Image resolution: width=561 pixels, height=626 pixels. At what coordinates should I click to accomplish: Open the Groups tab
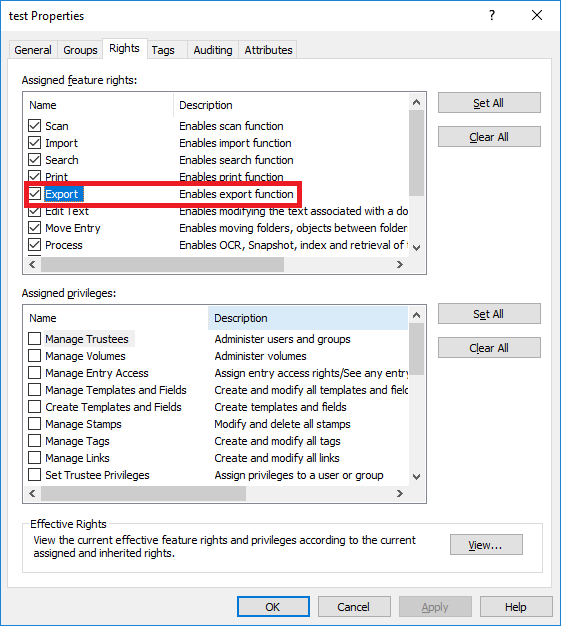[80, 50]
